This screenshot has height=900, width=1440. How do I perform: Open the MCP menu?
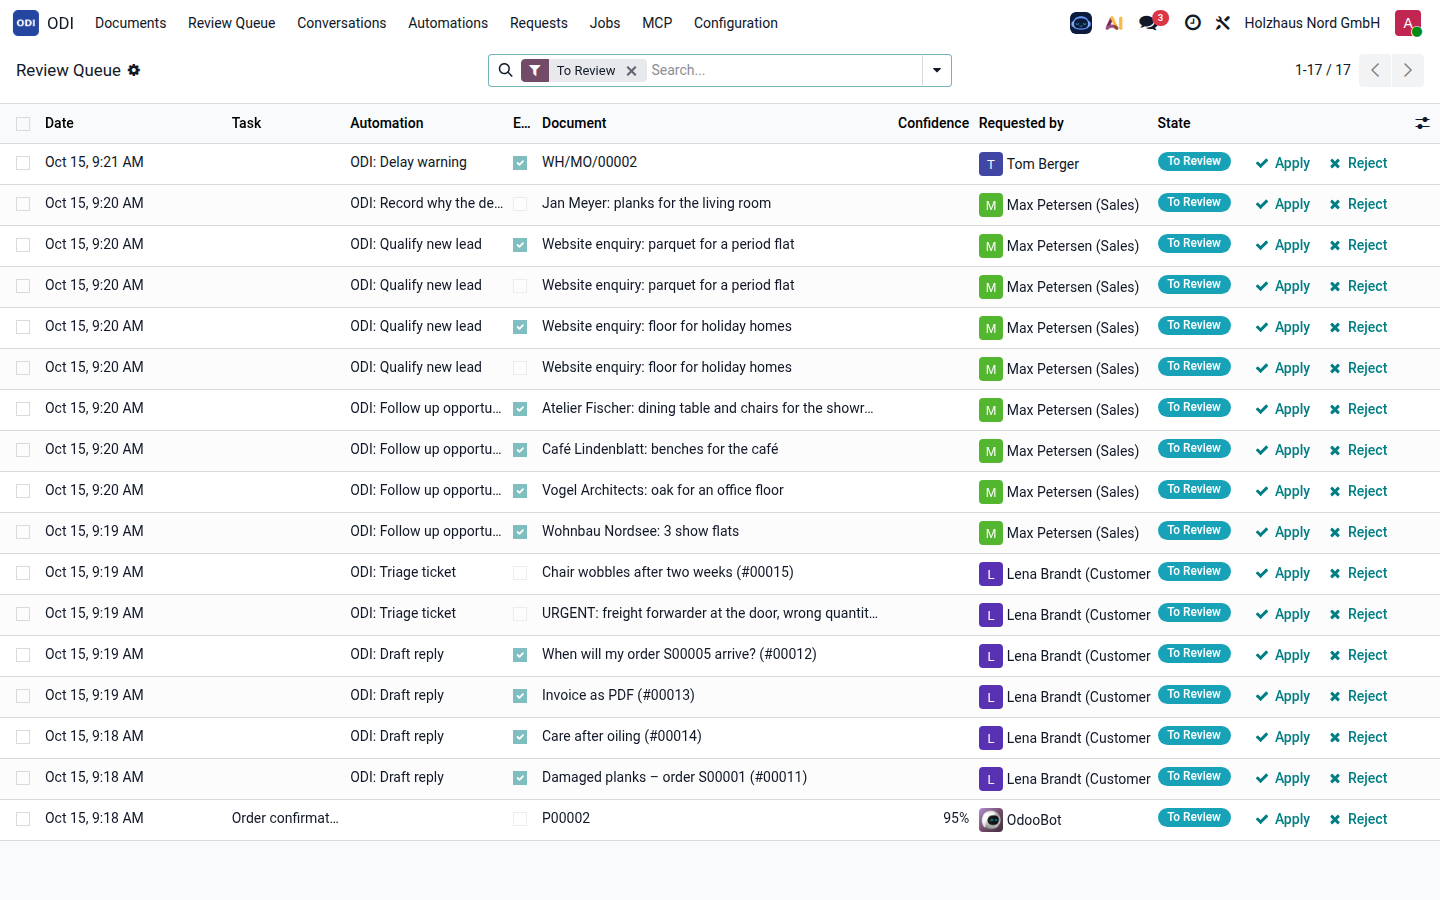coord(657,23)
